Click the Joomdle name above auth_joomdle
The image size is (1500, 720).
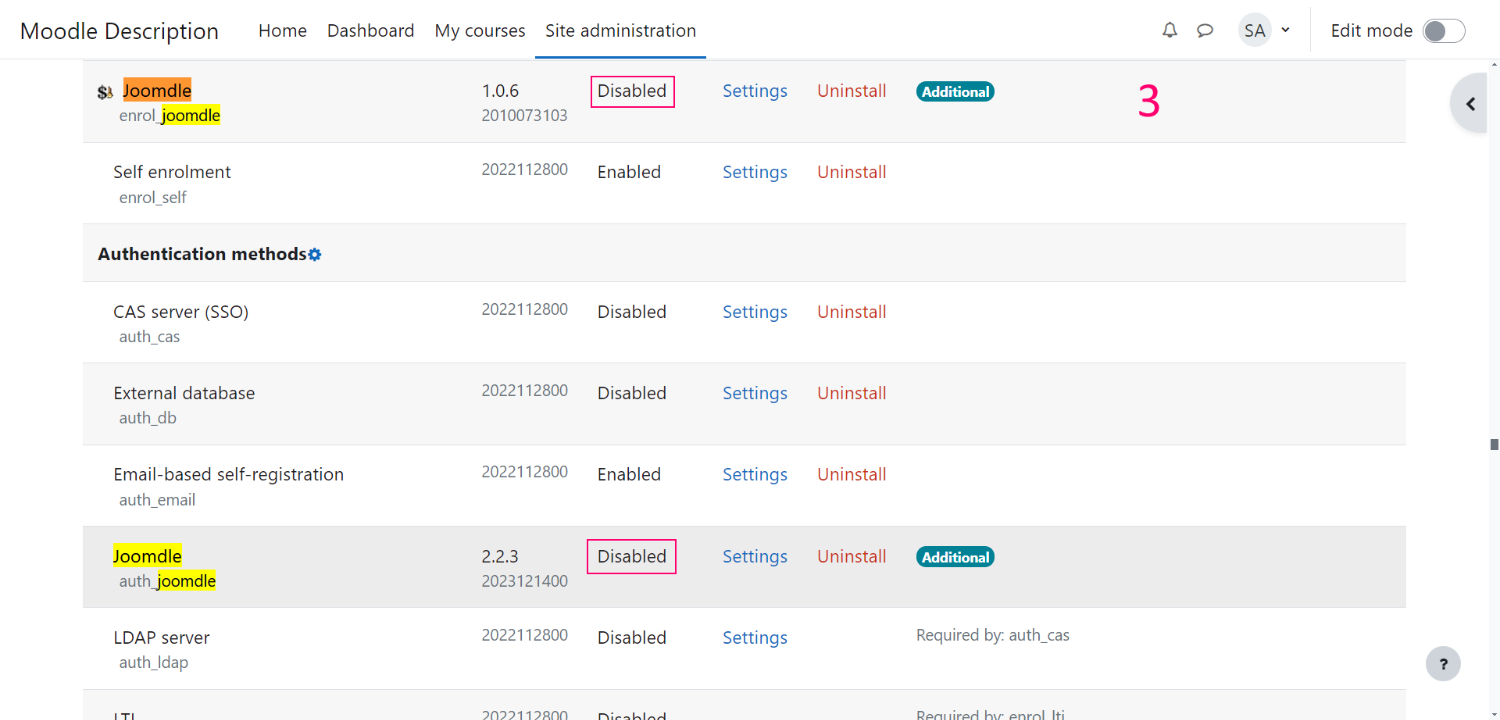(x=148, y=556)
